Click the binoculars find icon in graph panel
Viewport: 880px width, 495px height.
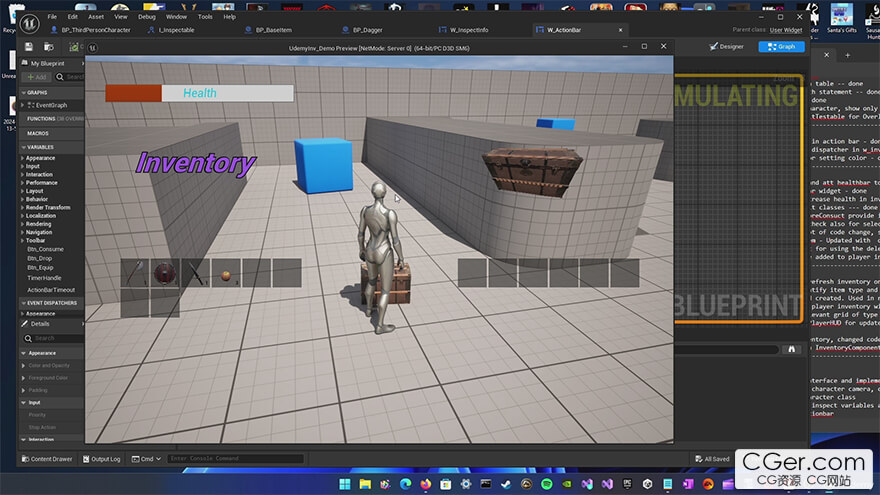[791, 349]
